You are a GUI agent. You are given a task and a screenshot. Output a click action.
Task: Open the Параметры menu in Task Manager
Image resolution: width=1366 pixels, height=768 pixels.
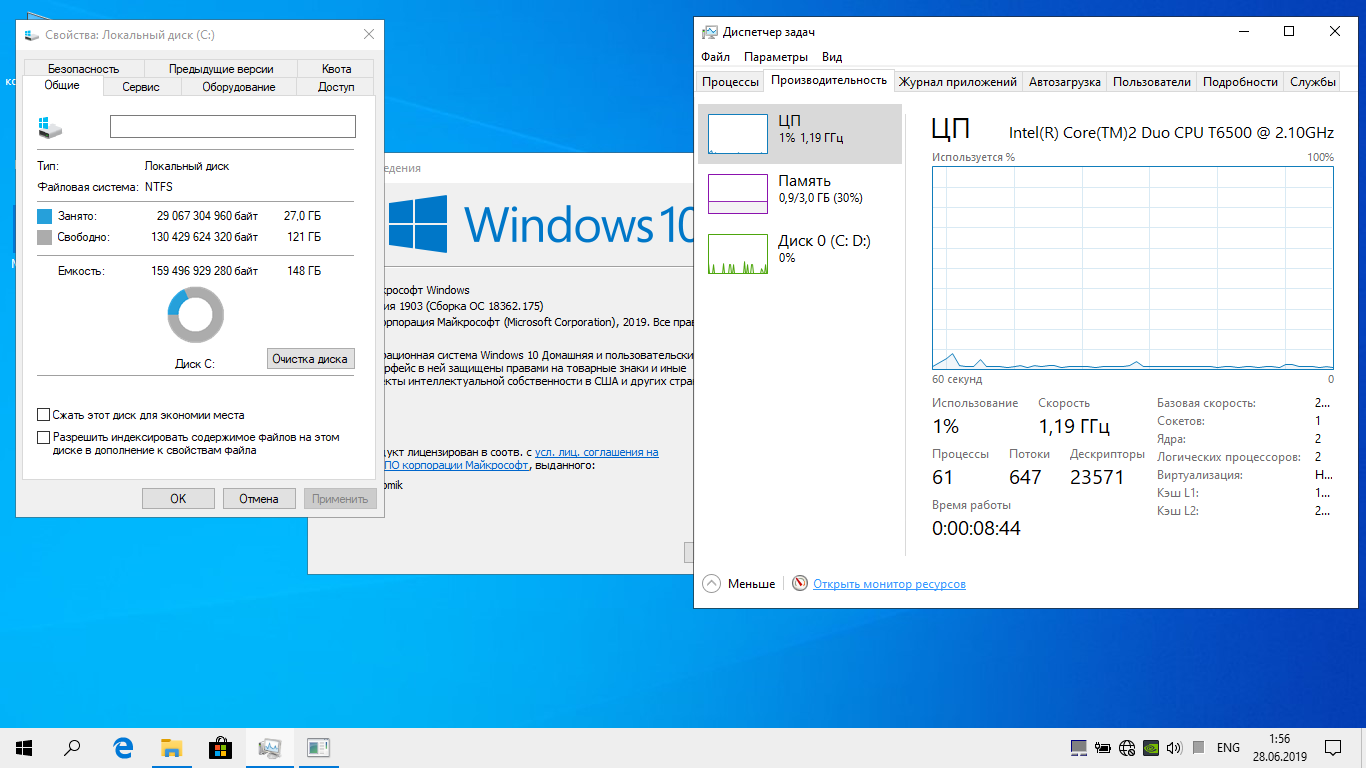[x=775, y=57]
